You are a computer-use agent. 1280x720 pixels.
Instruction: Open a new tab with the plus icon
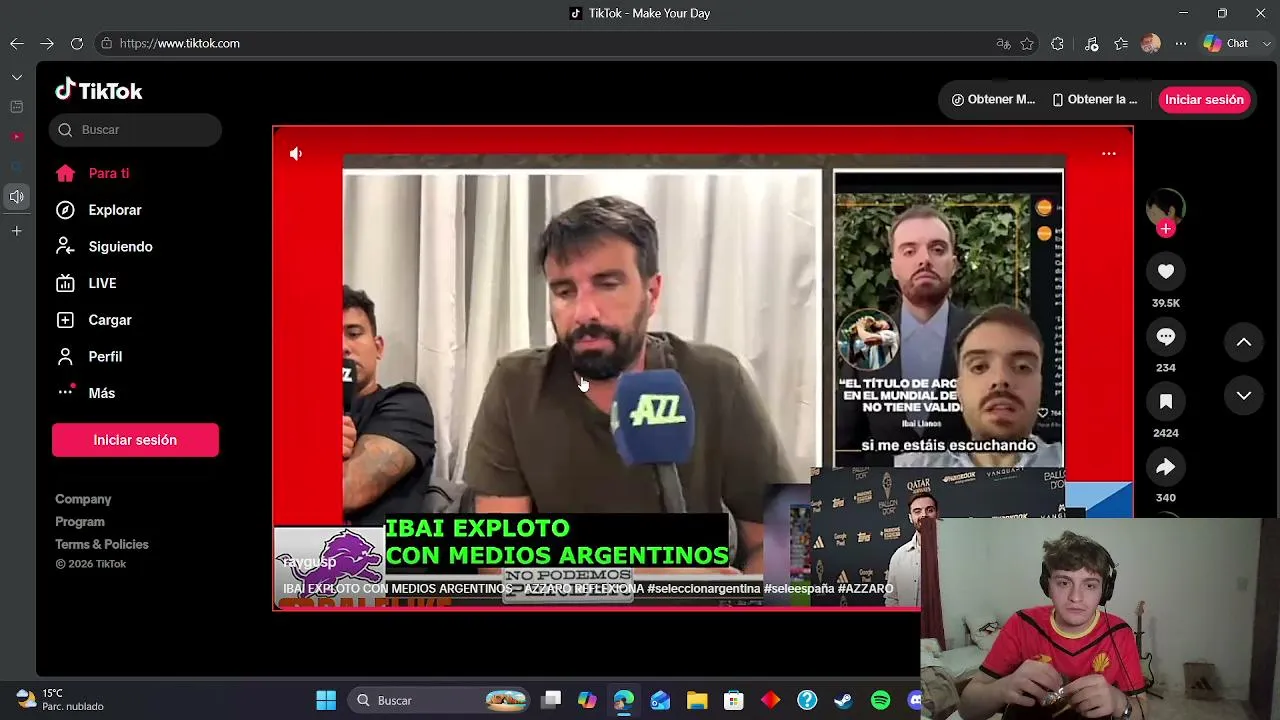click(x=17, y=231)
